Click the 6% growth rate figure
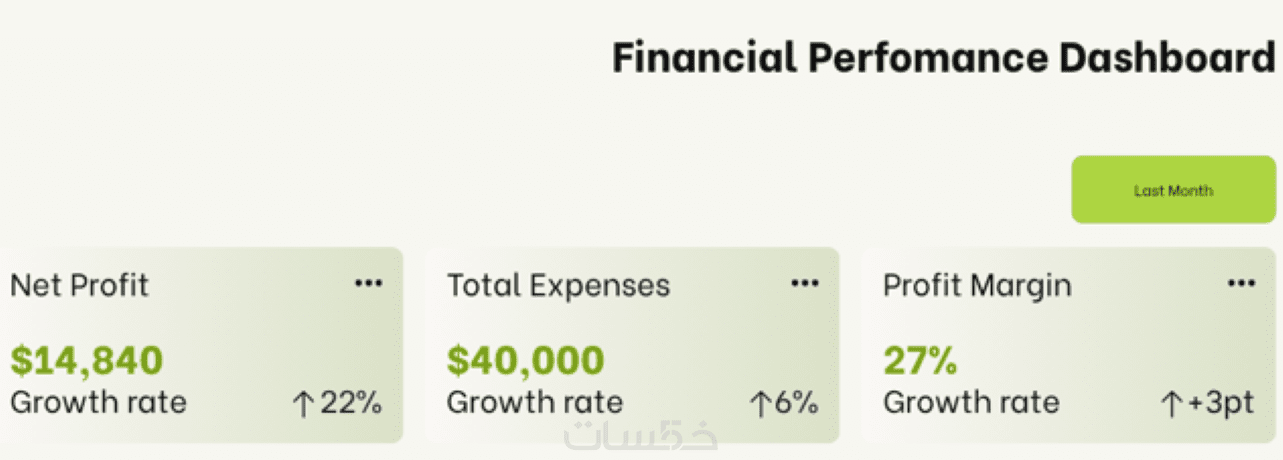The height and width of the screenshot is (460, 1283). pyautogui.click(x=796, y=404)
